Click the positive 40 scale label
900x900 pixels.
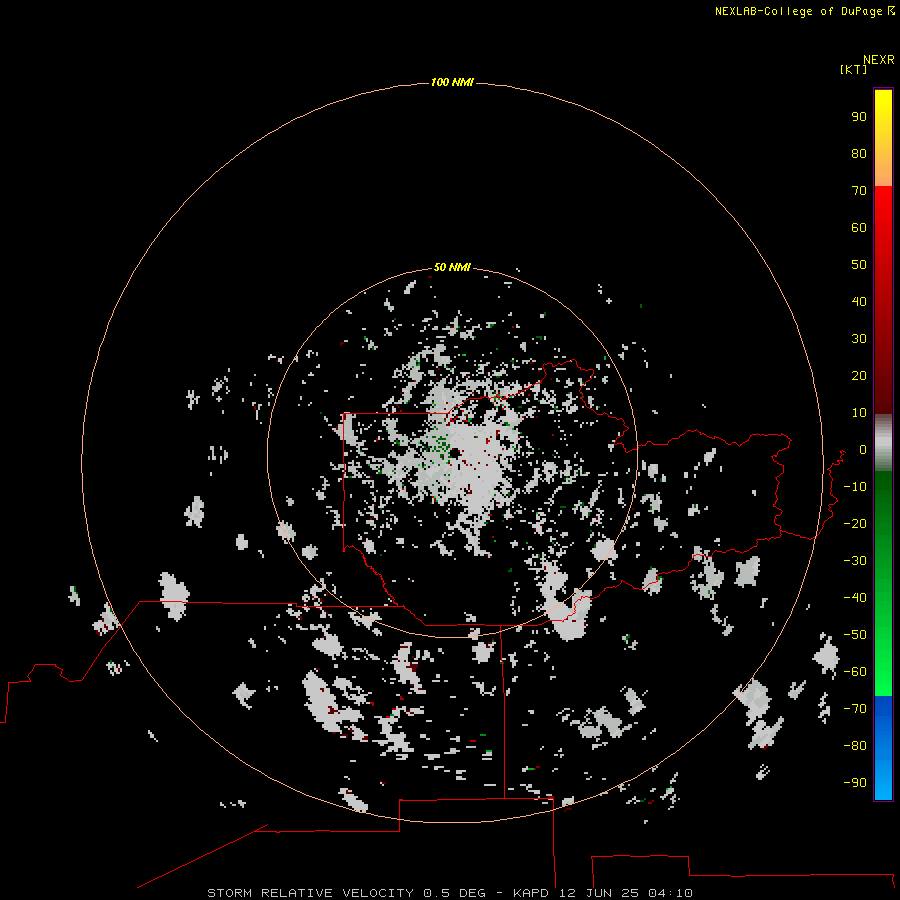(x=859, y=301)
